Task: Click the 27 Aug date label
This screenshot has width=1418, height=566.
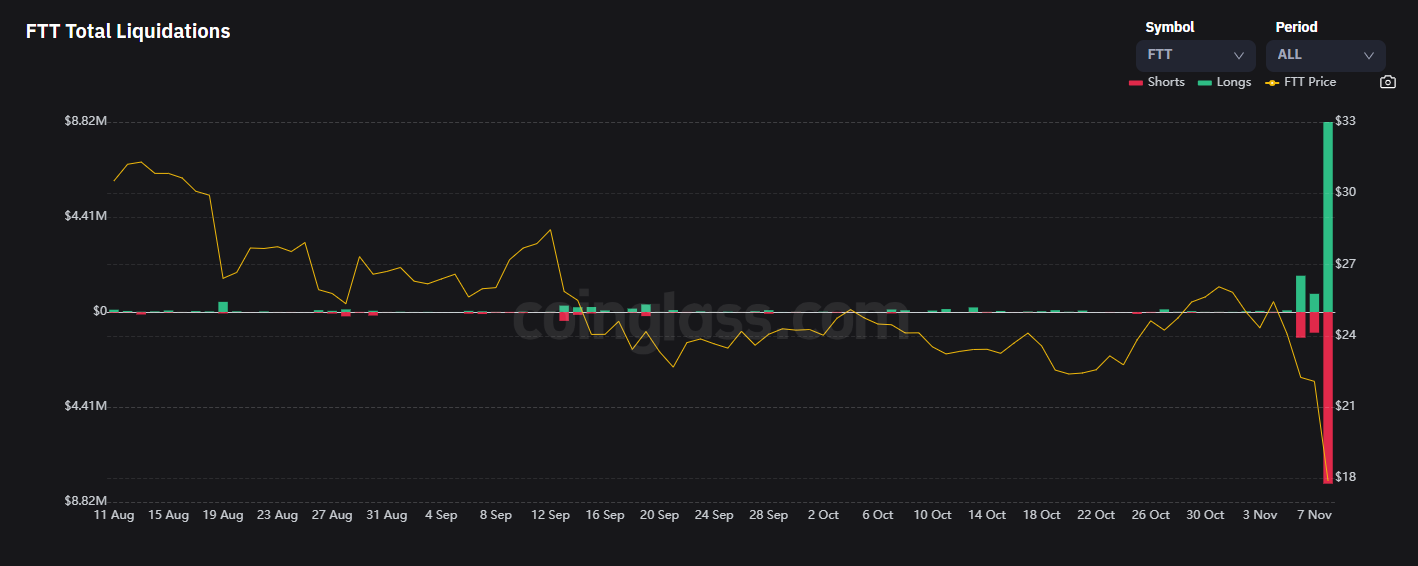Action: (x=332, y=515)
